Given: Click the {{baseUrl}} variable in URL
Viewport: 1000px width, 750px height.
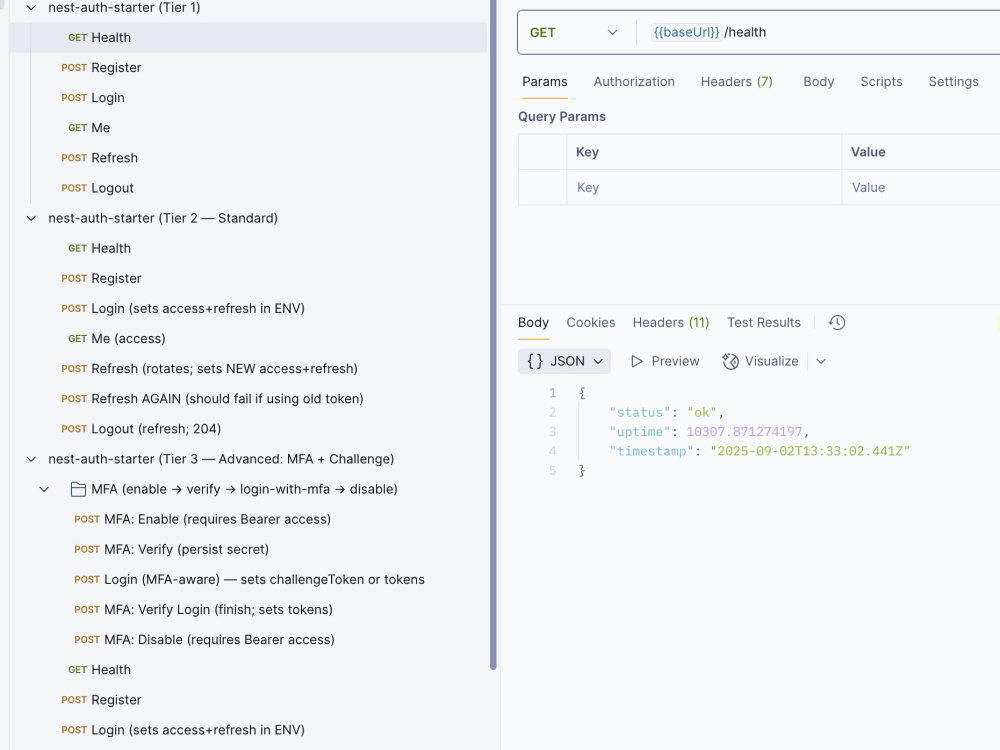Looking at the screenshot, I should pos(686,33).
